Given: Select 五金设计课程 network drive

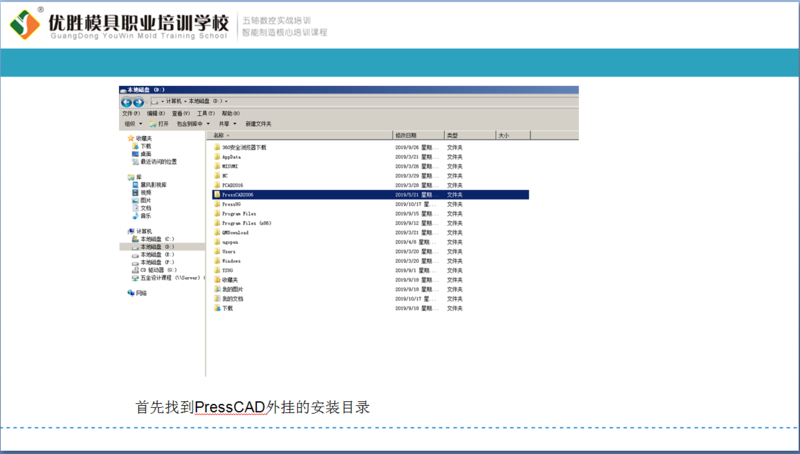Looking at the screenshot, I should [x=168, y=278].
